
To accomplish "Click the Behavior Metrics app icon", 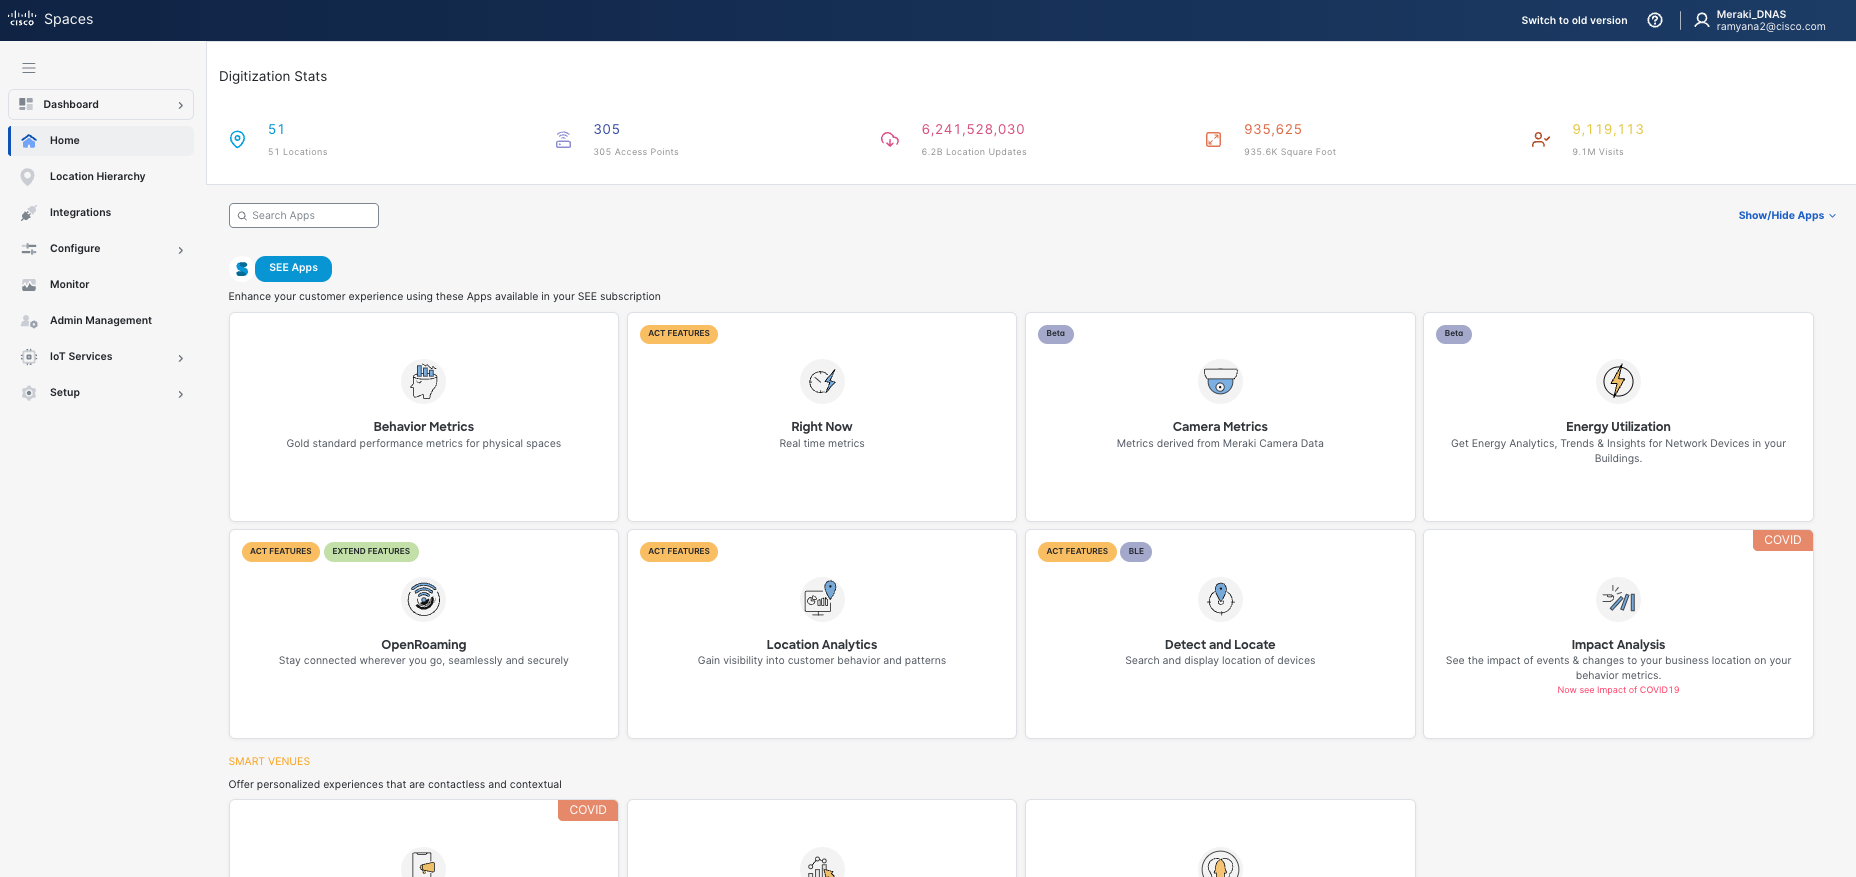I will 423,381.
